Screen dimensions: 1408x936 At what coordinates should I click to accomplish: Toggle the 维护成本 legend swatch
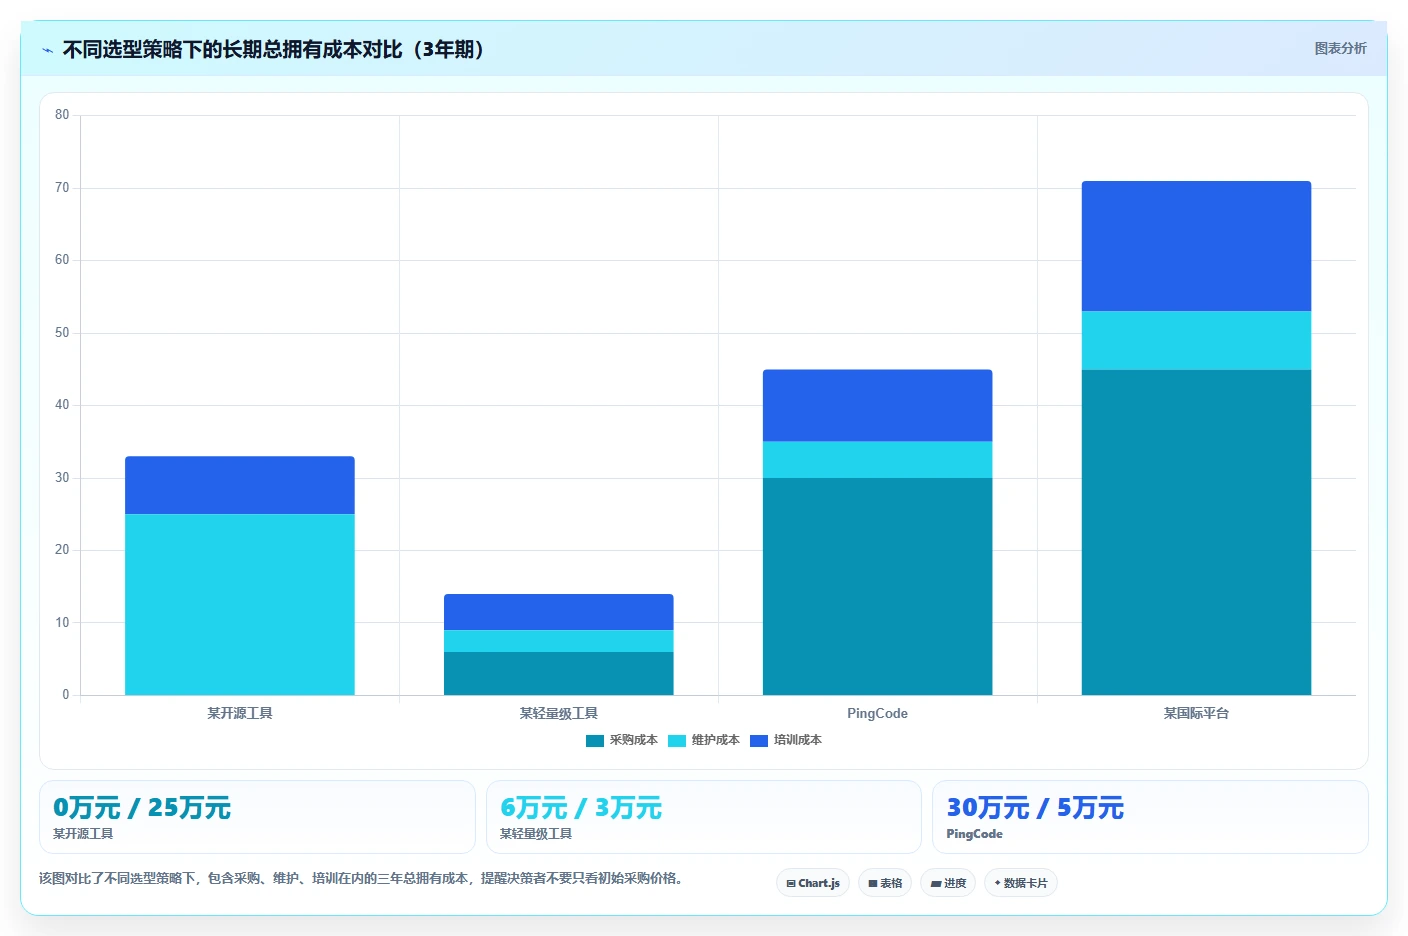tap(676, 741)
